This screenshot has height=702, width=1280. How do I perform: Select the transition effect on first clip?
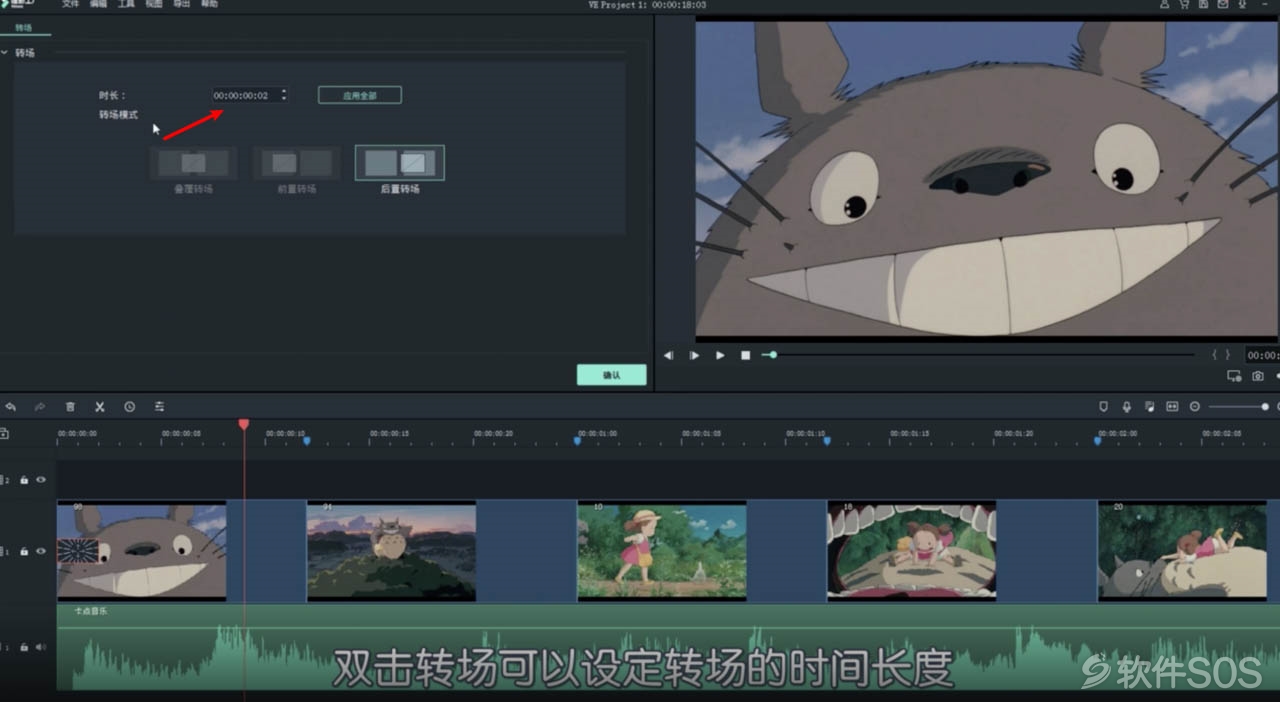point(78,551)
